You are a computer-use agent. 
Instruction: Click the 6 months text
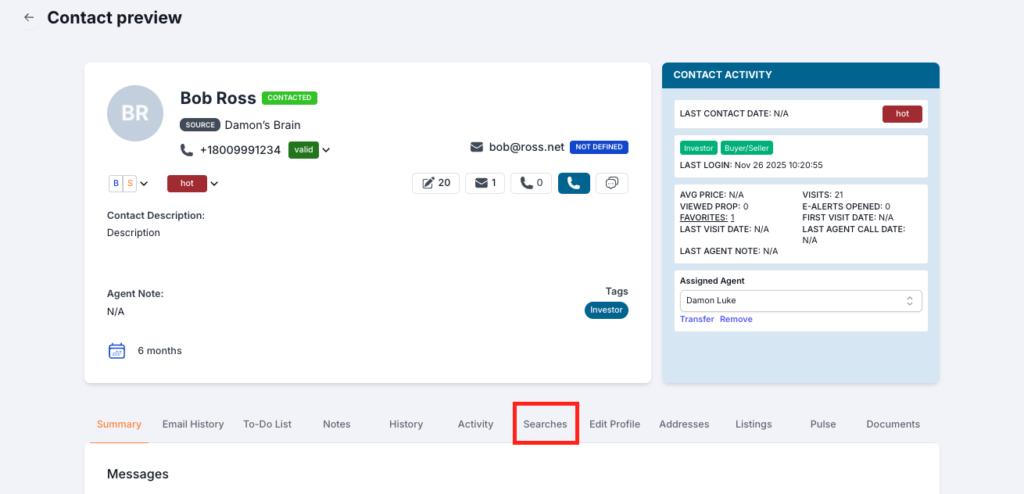[159, 351]
